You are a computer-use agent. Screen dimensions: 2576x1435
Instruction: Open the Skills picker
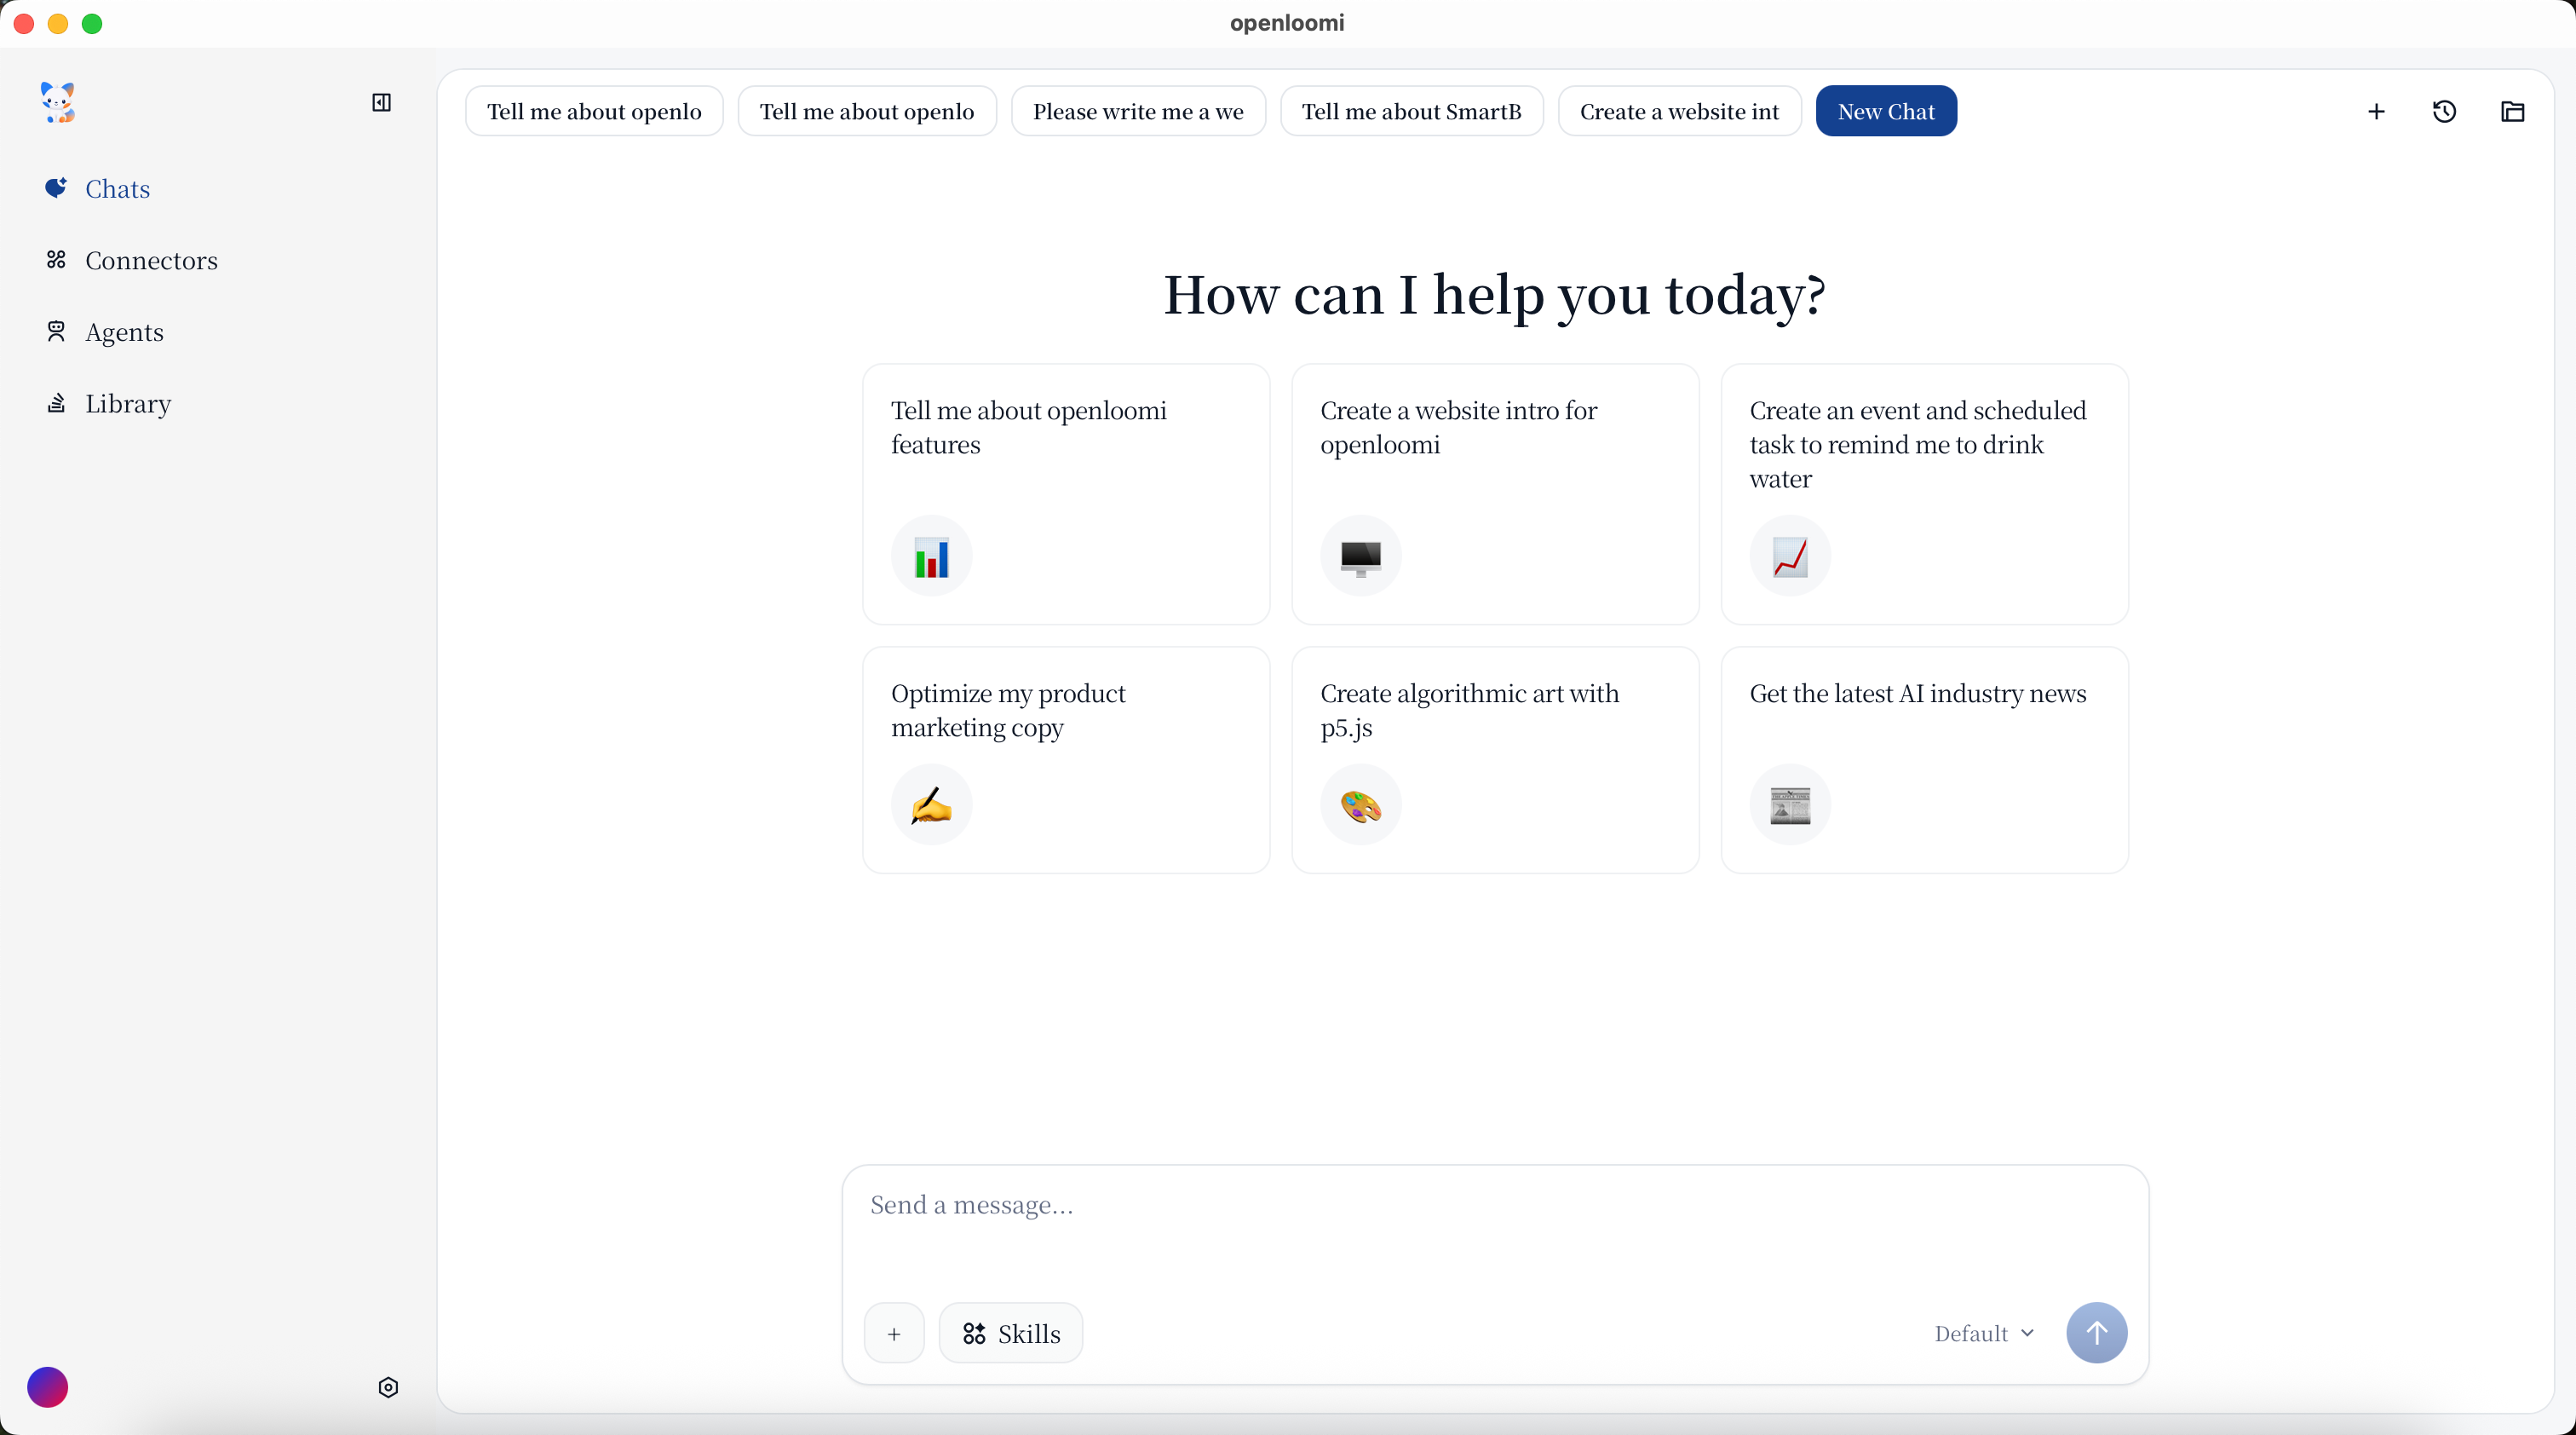[1010, 1333]
